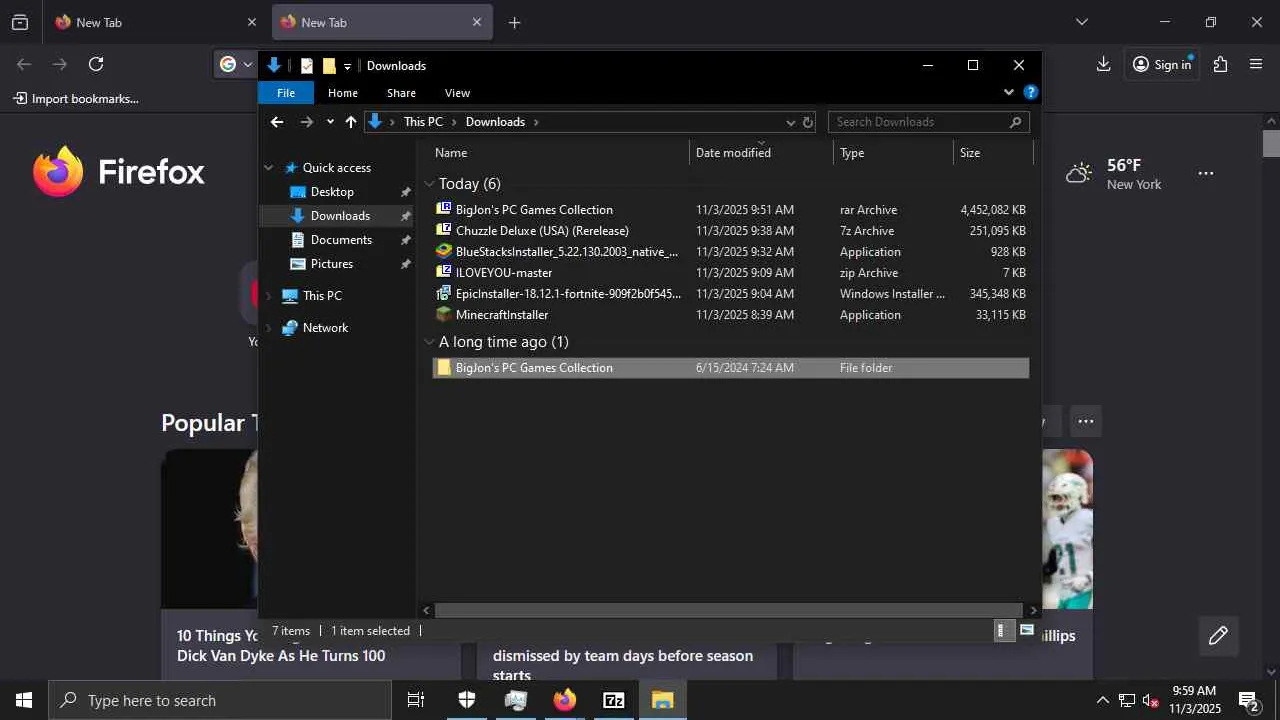The width and height of the screenshot is (1280, 720).
Task: Switch to the first New Tab in Firefox
Action: (155, 22)
